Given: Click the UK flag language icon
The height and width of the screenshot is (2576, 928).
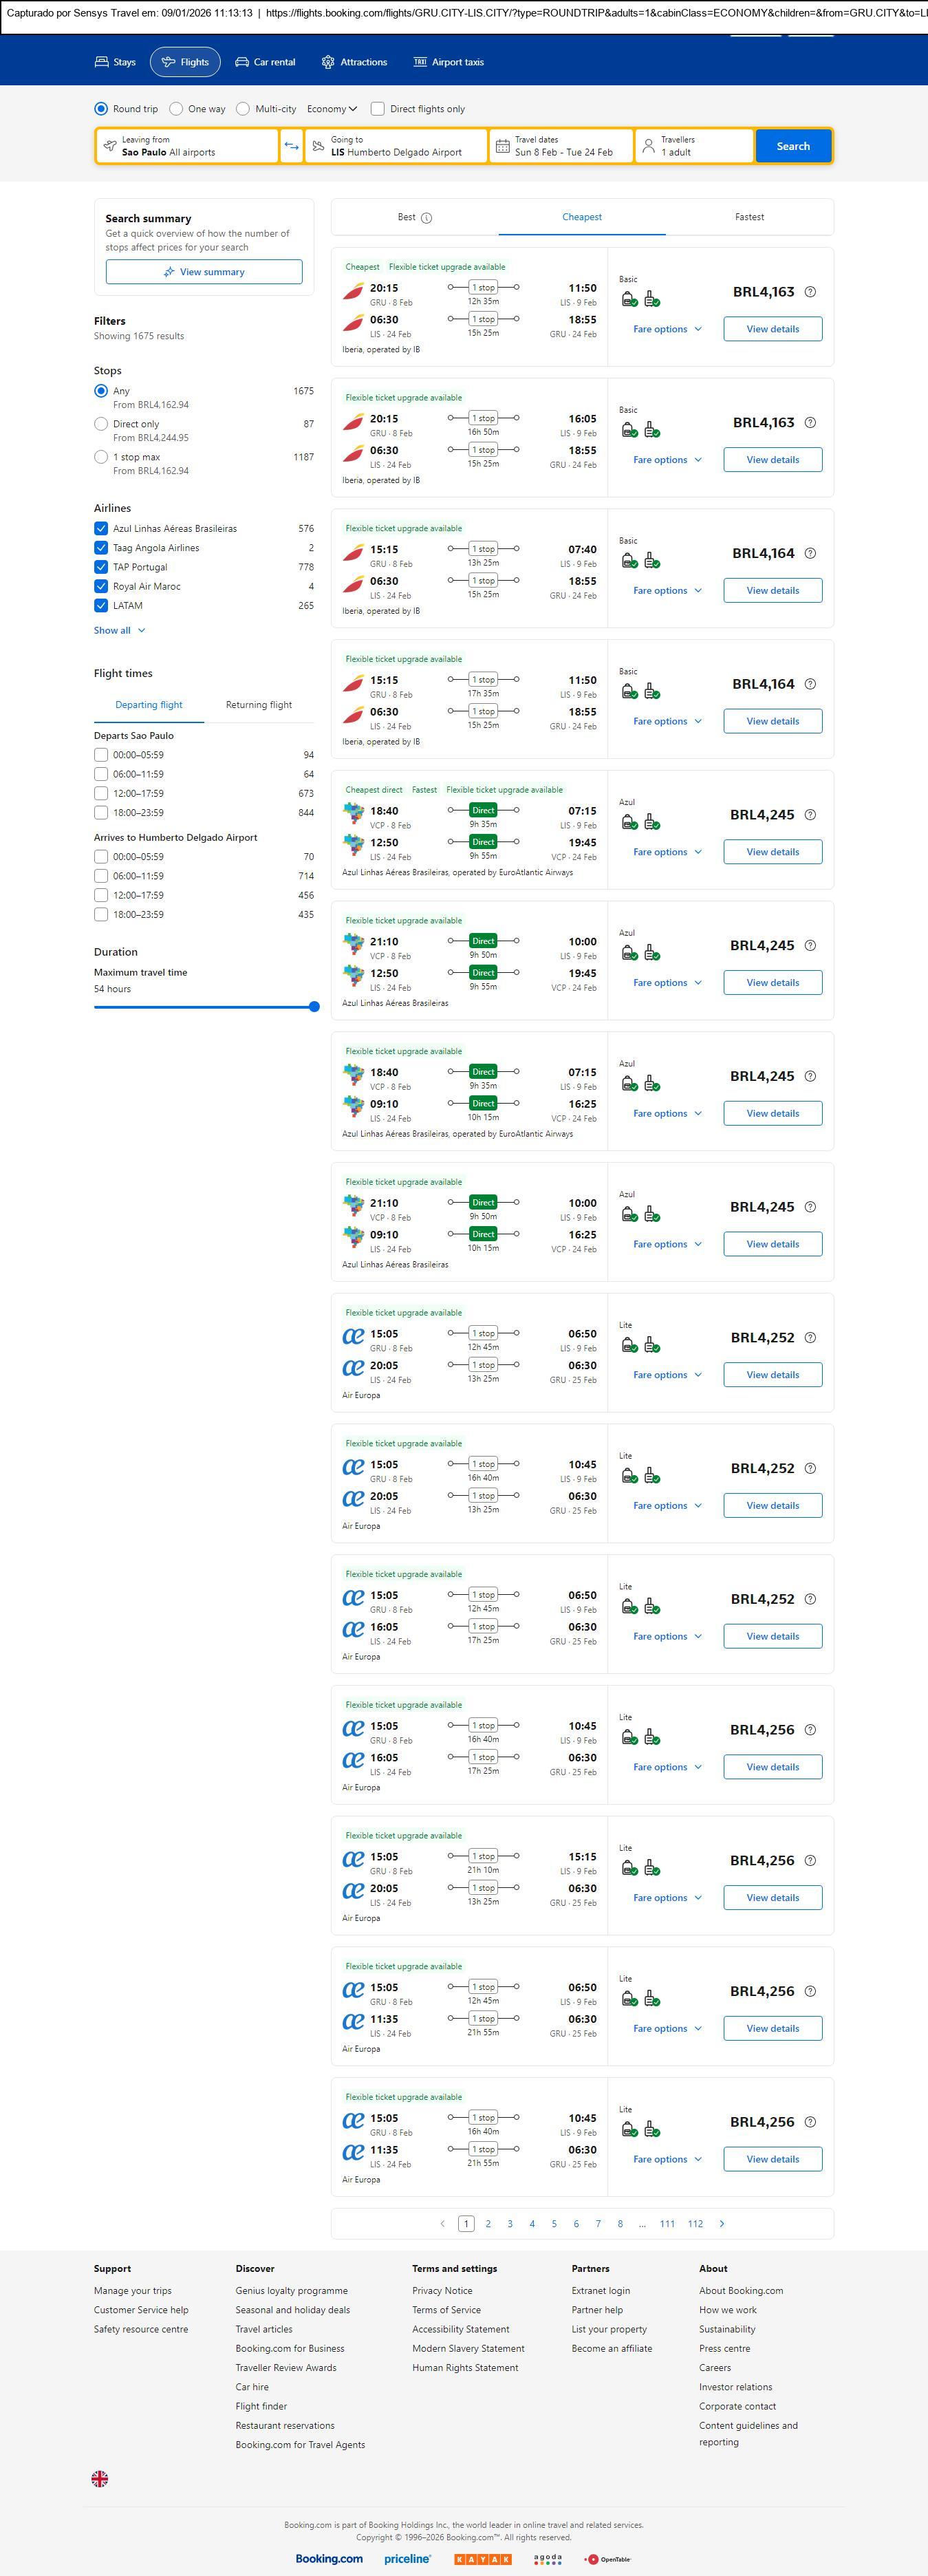Looking at the screenshot, I should (100, 2478).
